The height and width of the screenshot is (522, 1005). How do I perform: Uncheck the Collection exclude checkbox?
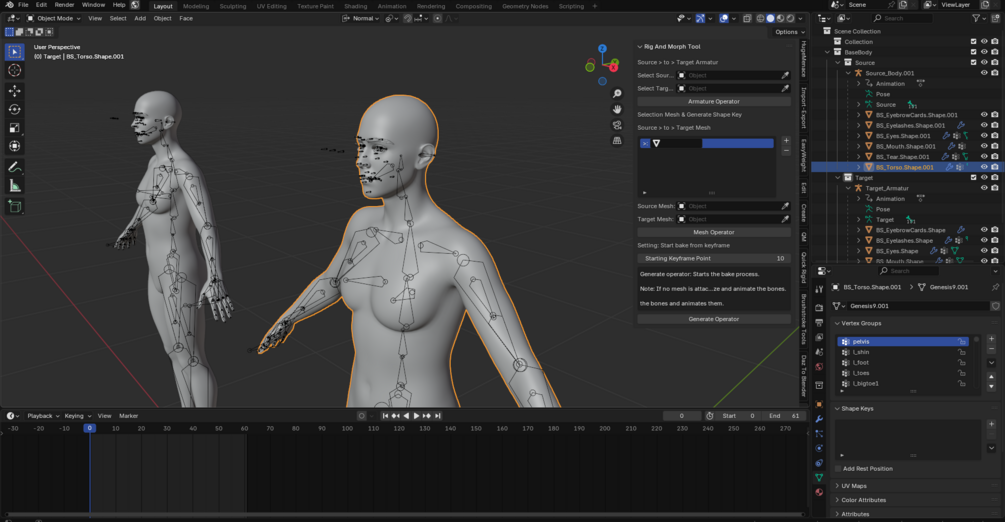coord(974,42)
